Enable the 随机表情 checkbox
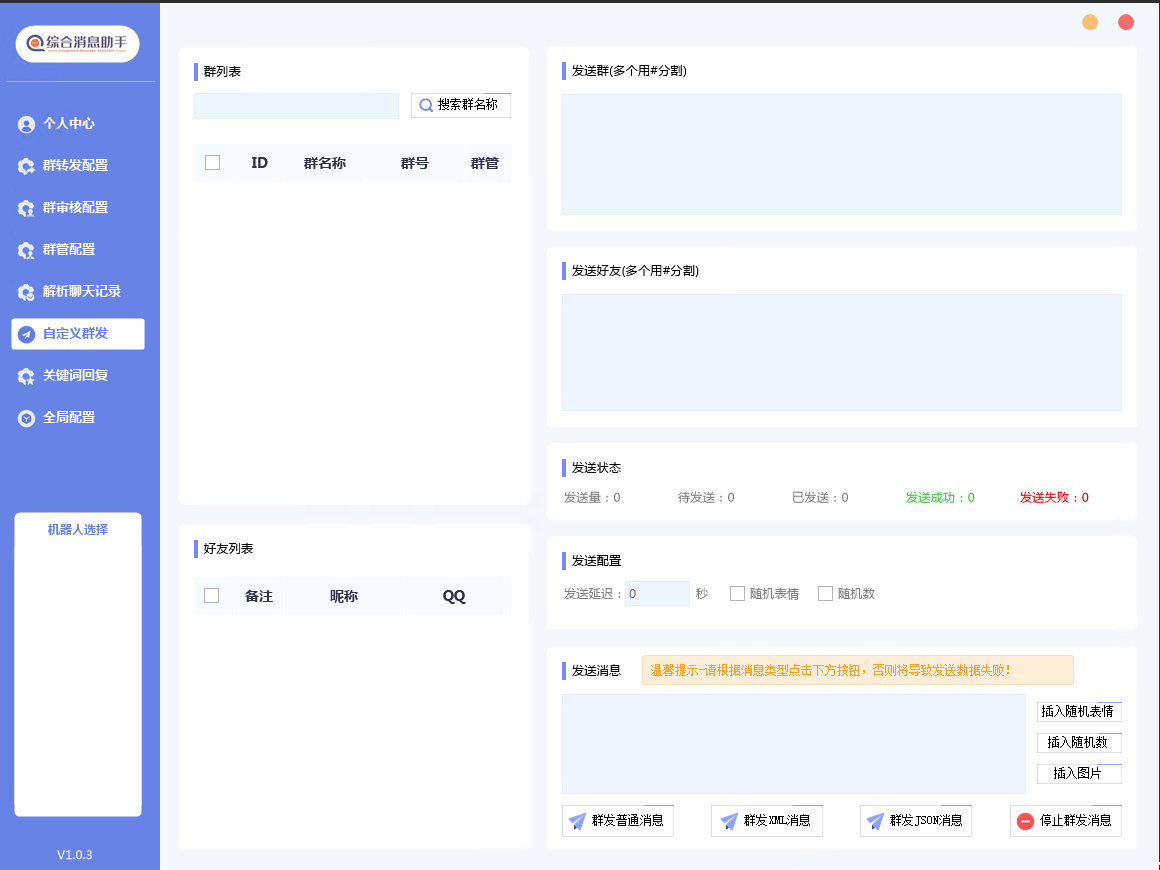This screenshot has width=1160, height=870. [x=737, y=594]
